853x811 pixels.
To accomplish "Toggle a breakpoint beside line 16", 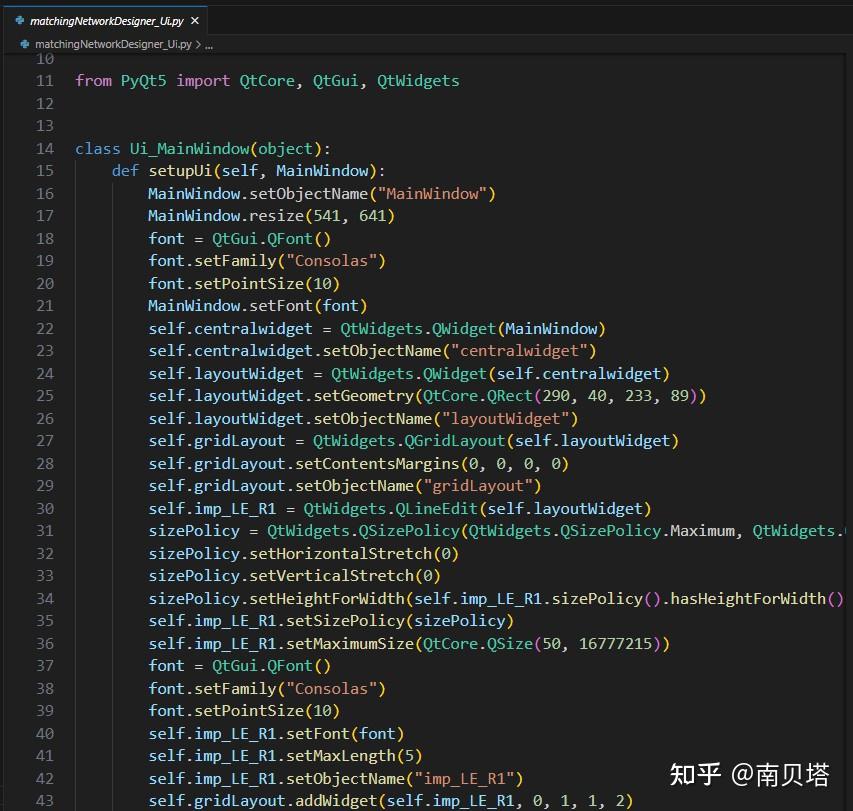I will click(25, 193).
